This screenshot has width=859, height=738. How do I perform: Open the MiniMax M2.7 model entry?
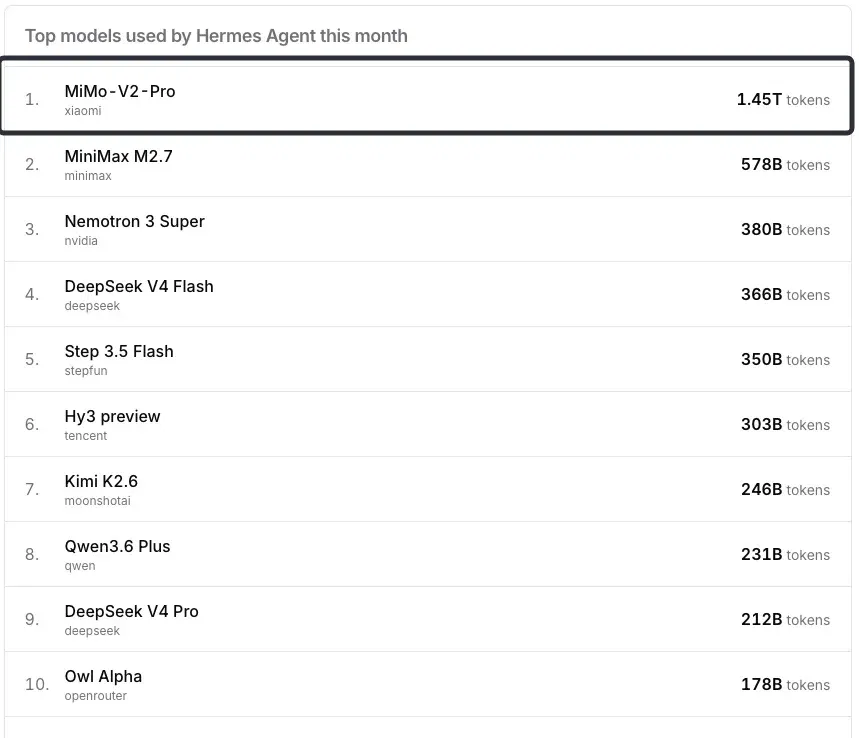427,164
